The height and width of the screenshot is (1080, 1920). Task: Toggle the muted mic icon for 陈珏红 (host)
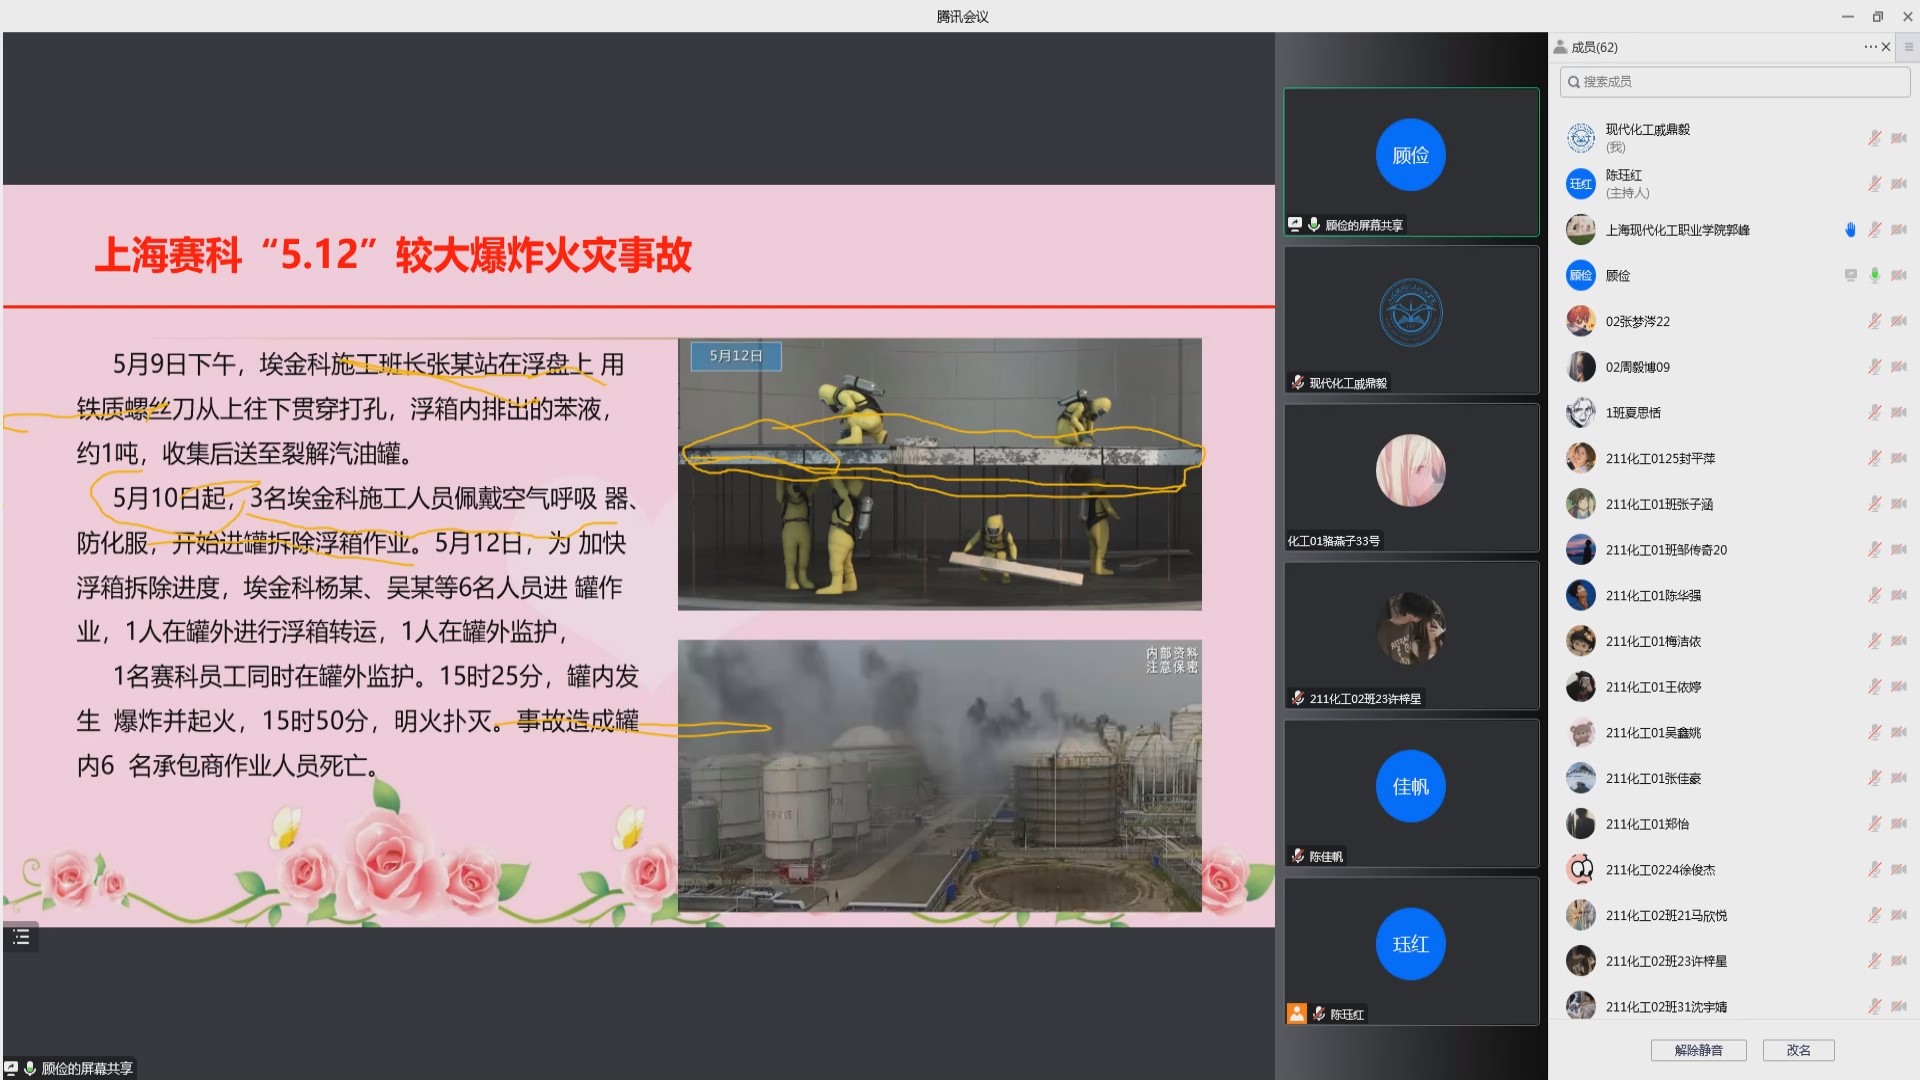tap(1875, 184)
